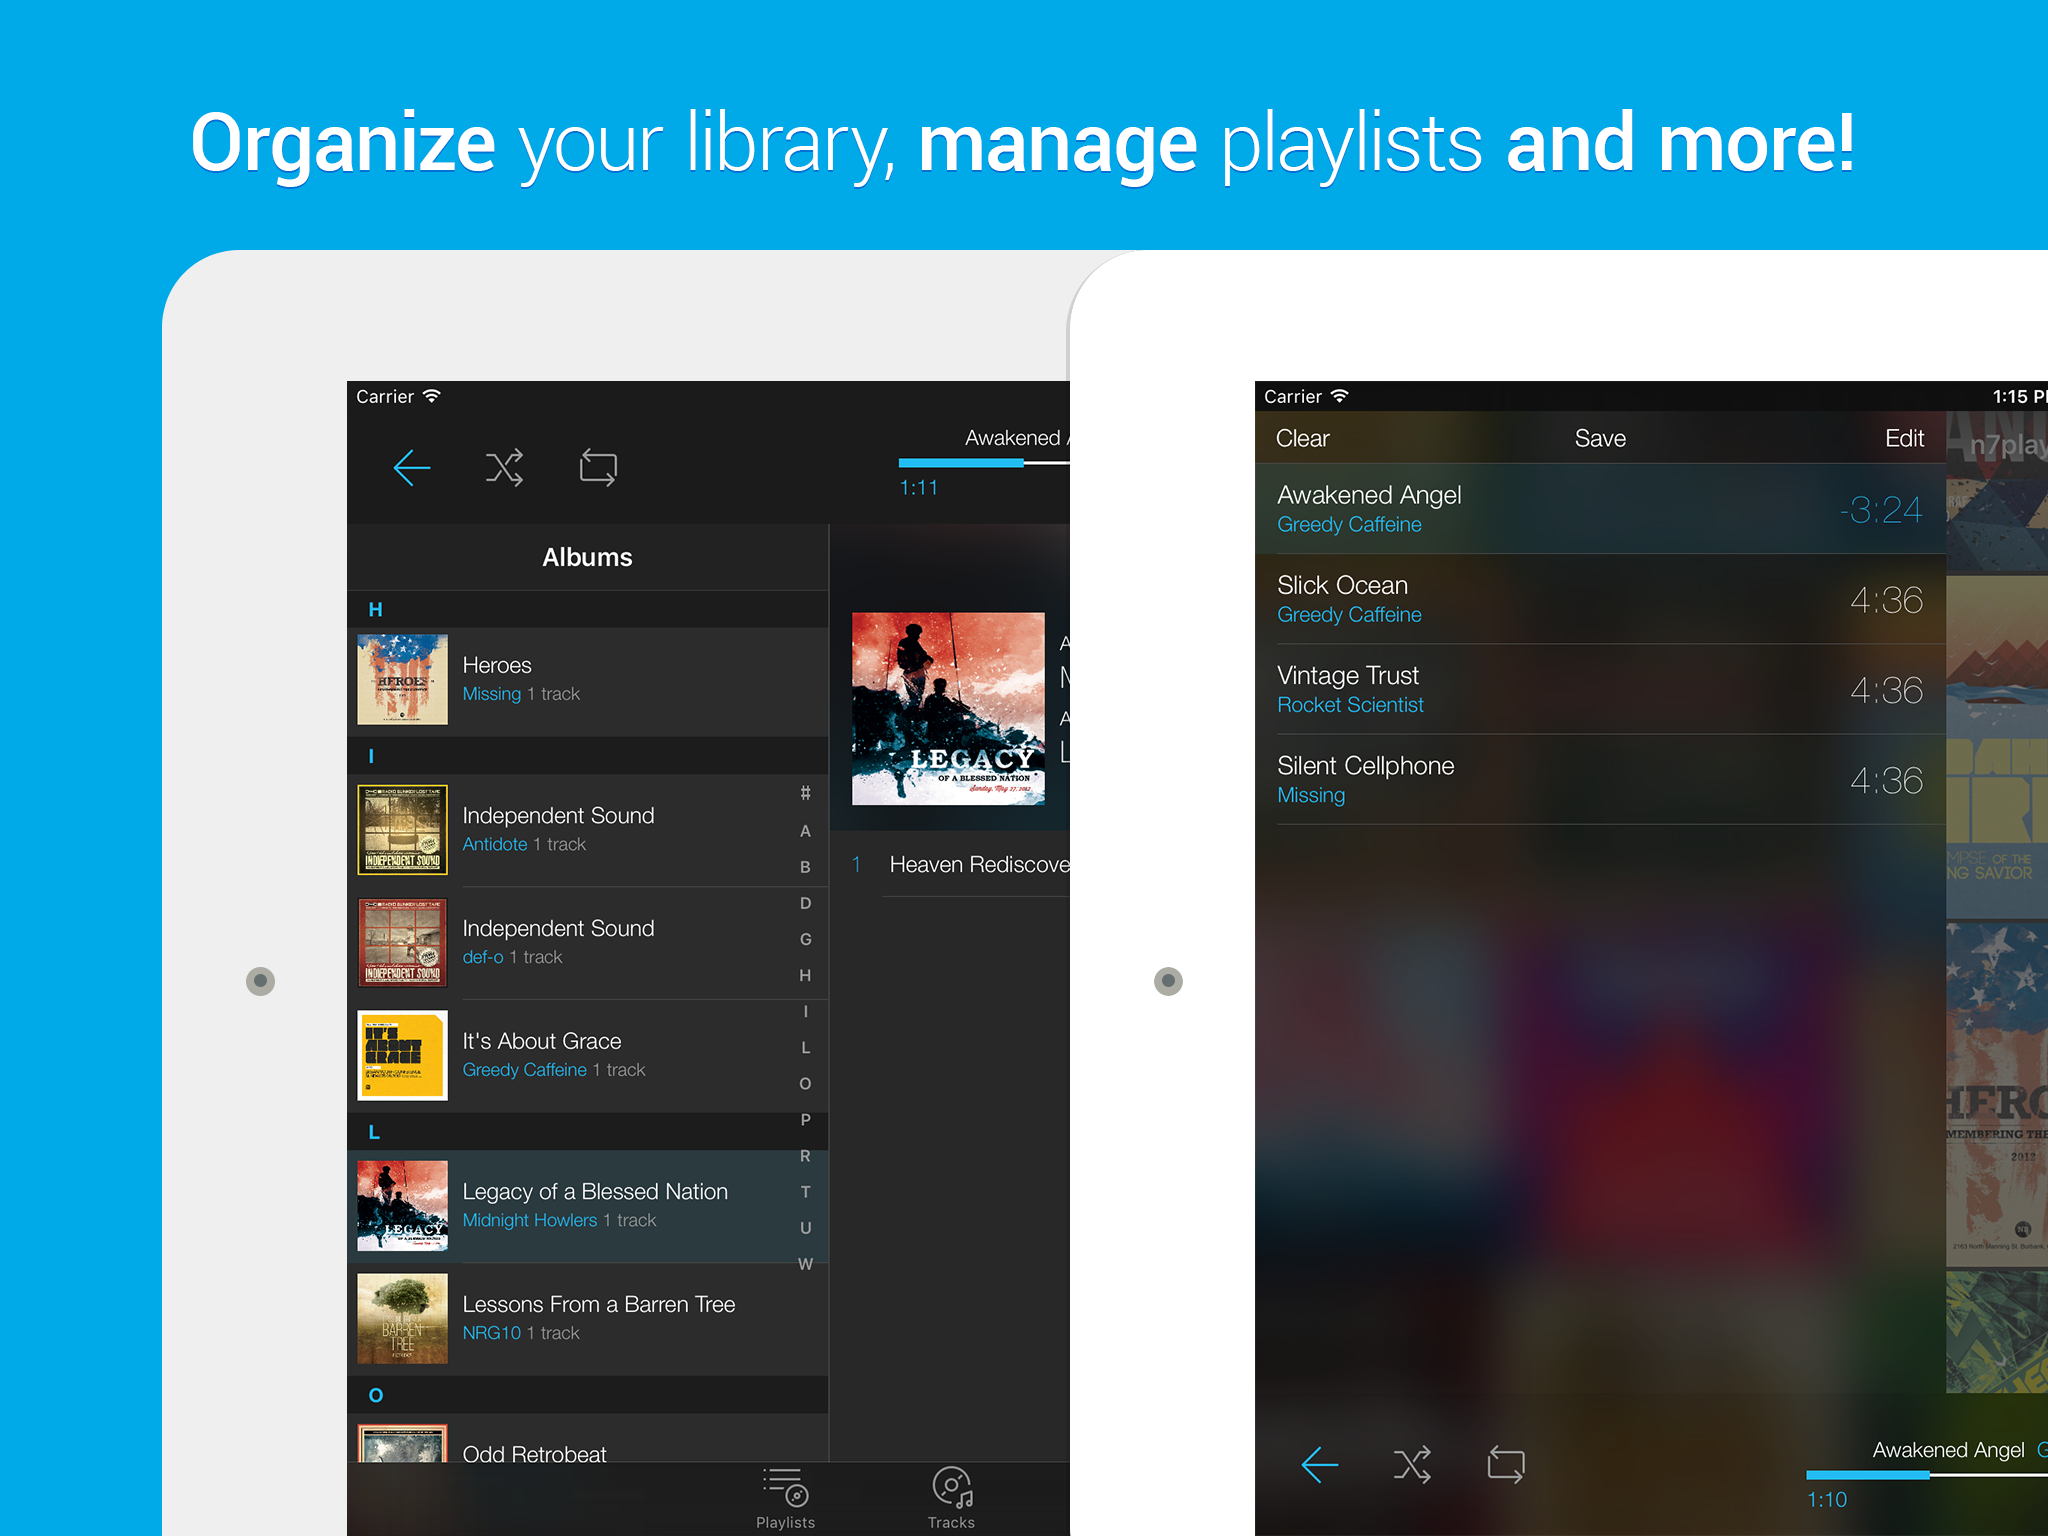Tap the back arrow in left player

pos(411,467)
